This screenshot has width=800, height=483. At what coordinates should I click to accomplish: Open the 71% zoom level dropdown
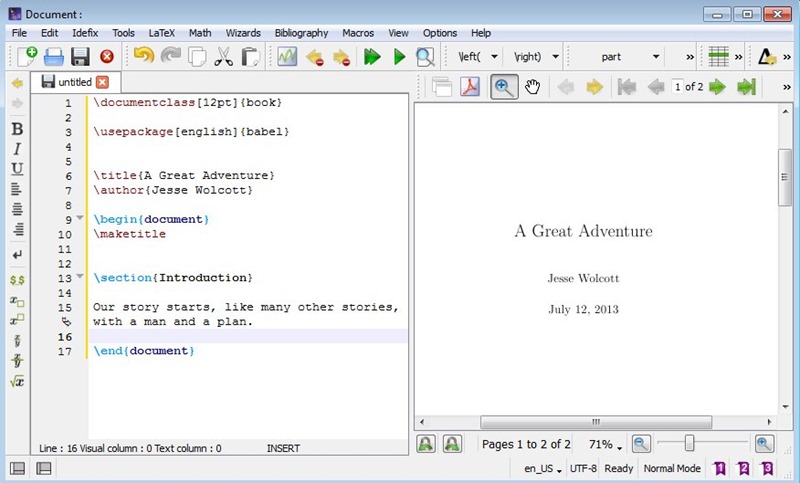(606, 445)
